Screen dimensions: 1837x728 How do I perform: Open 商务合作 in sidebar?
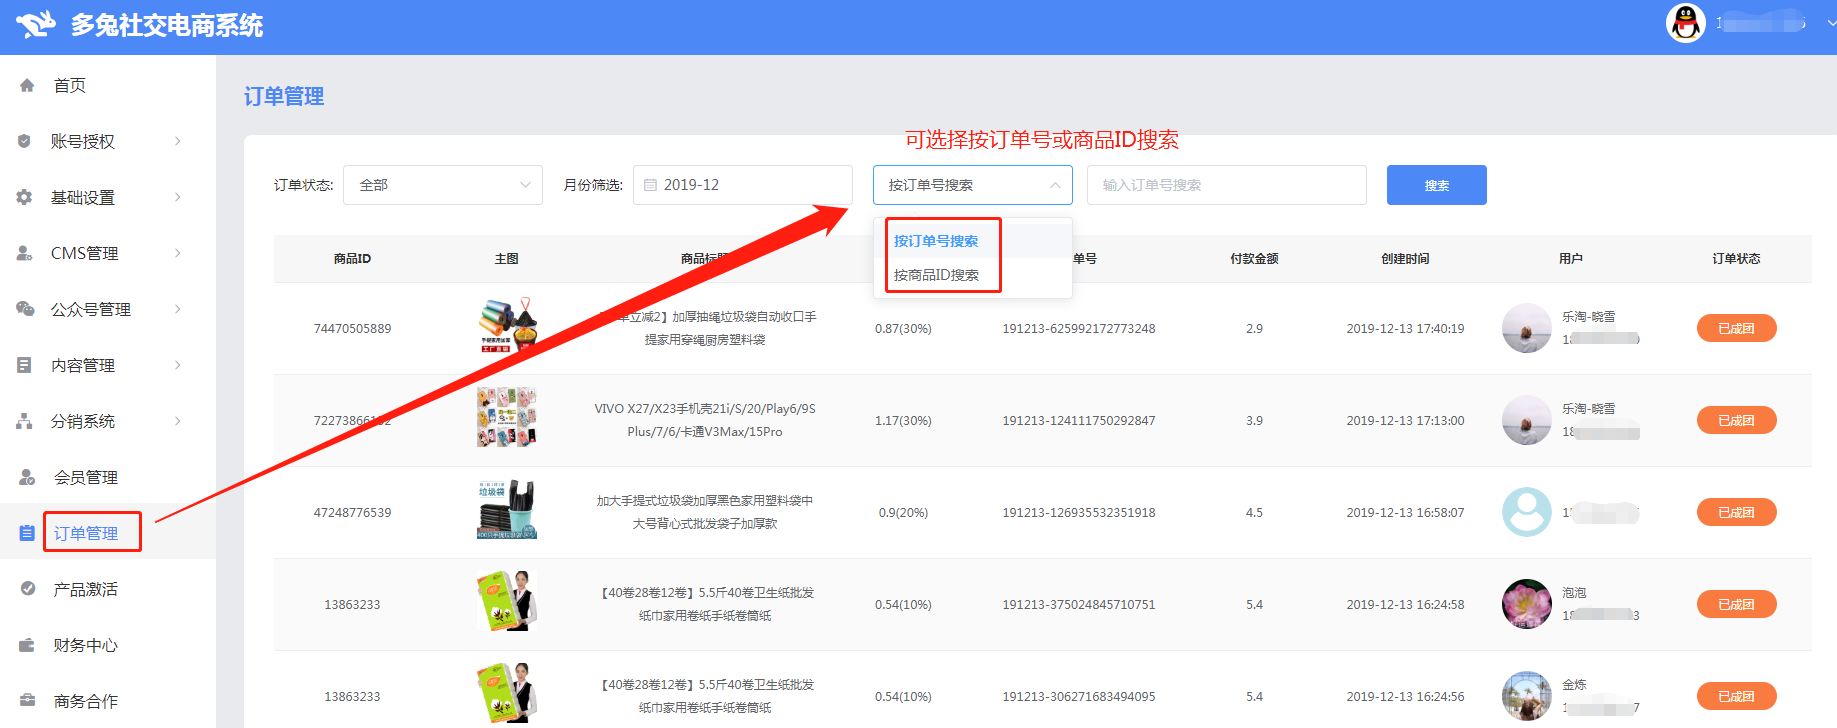86,701
